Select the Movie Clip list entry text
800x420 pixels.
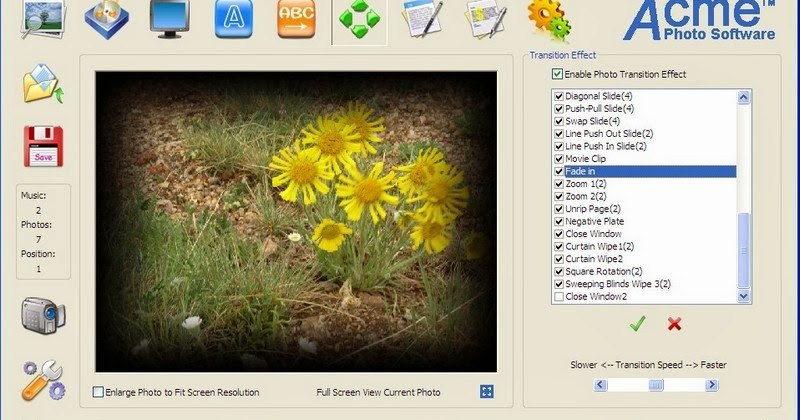[x=585, y=159]
